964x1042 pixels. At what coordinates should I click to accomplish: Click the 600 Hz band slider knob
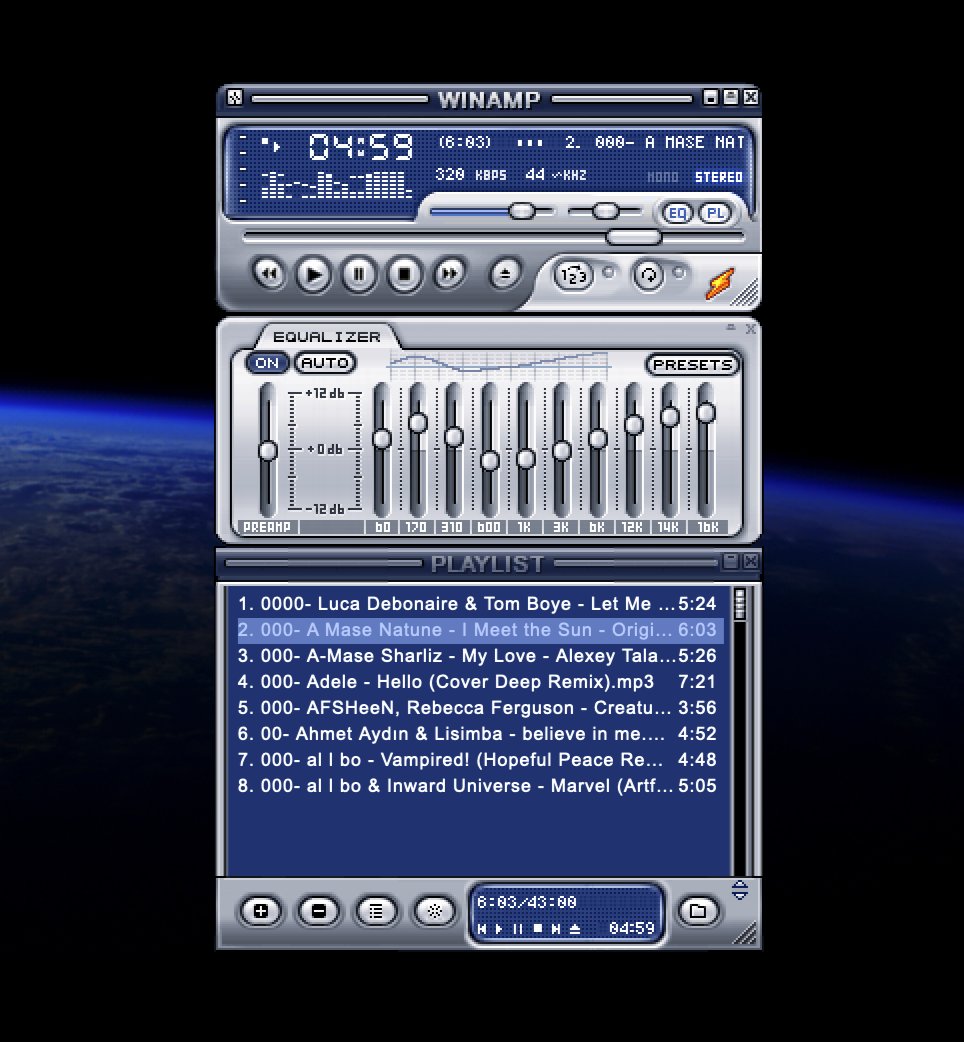[x=490, y=460]
